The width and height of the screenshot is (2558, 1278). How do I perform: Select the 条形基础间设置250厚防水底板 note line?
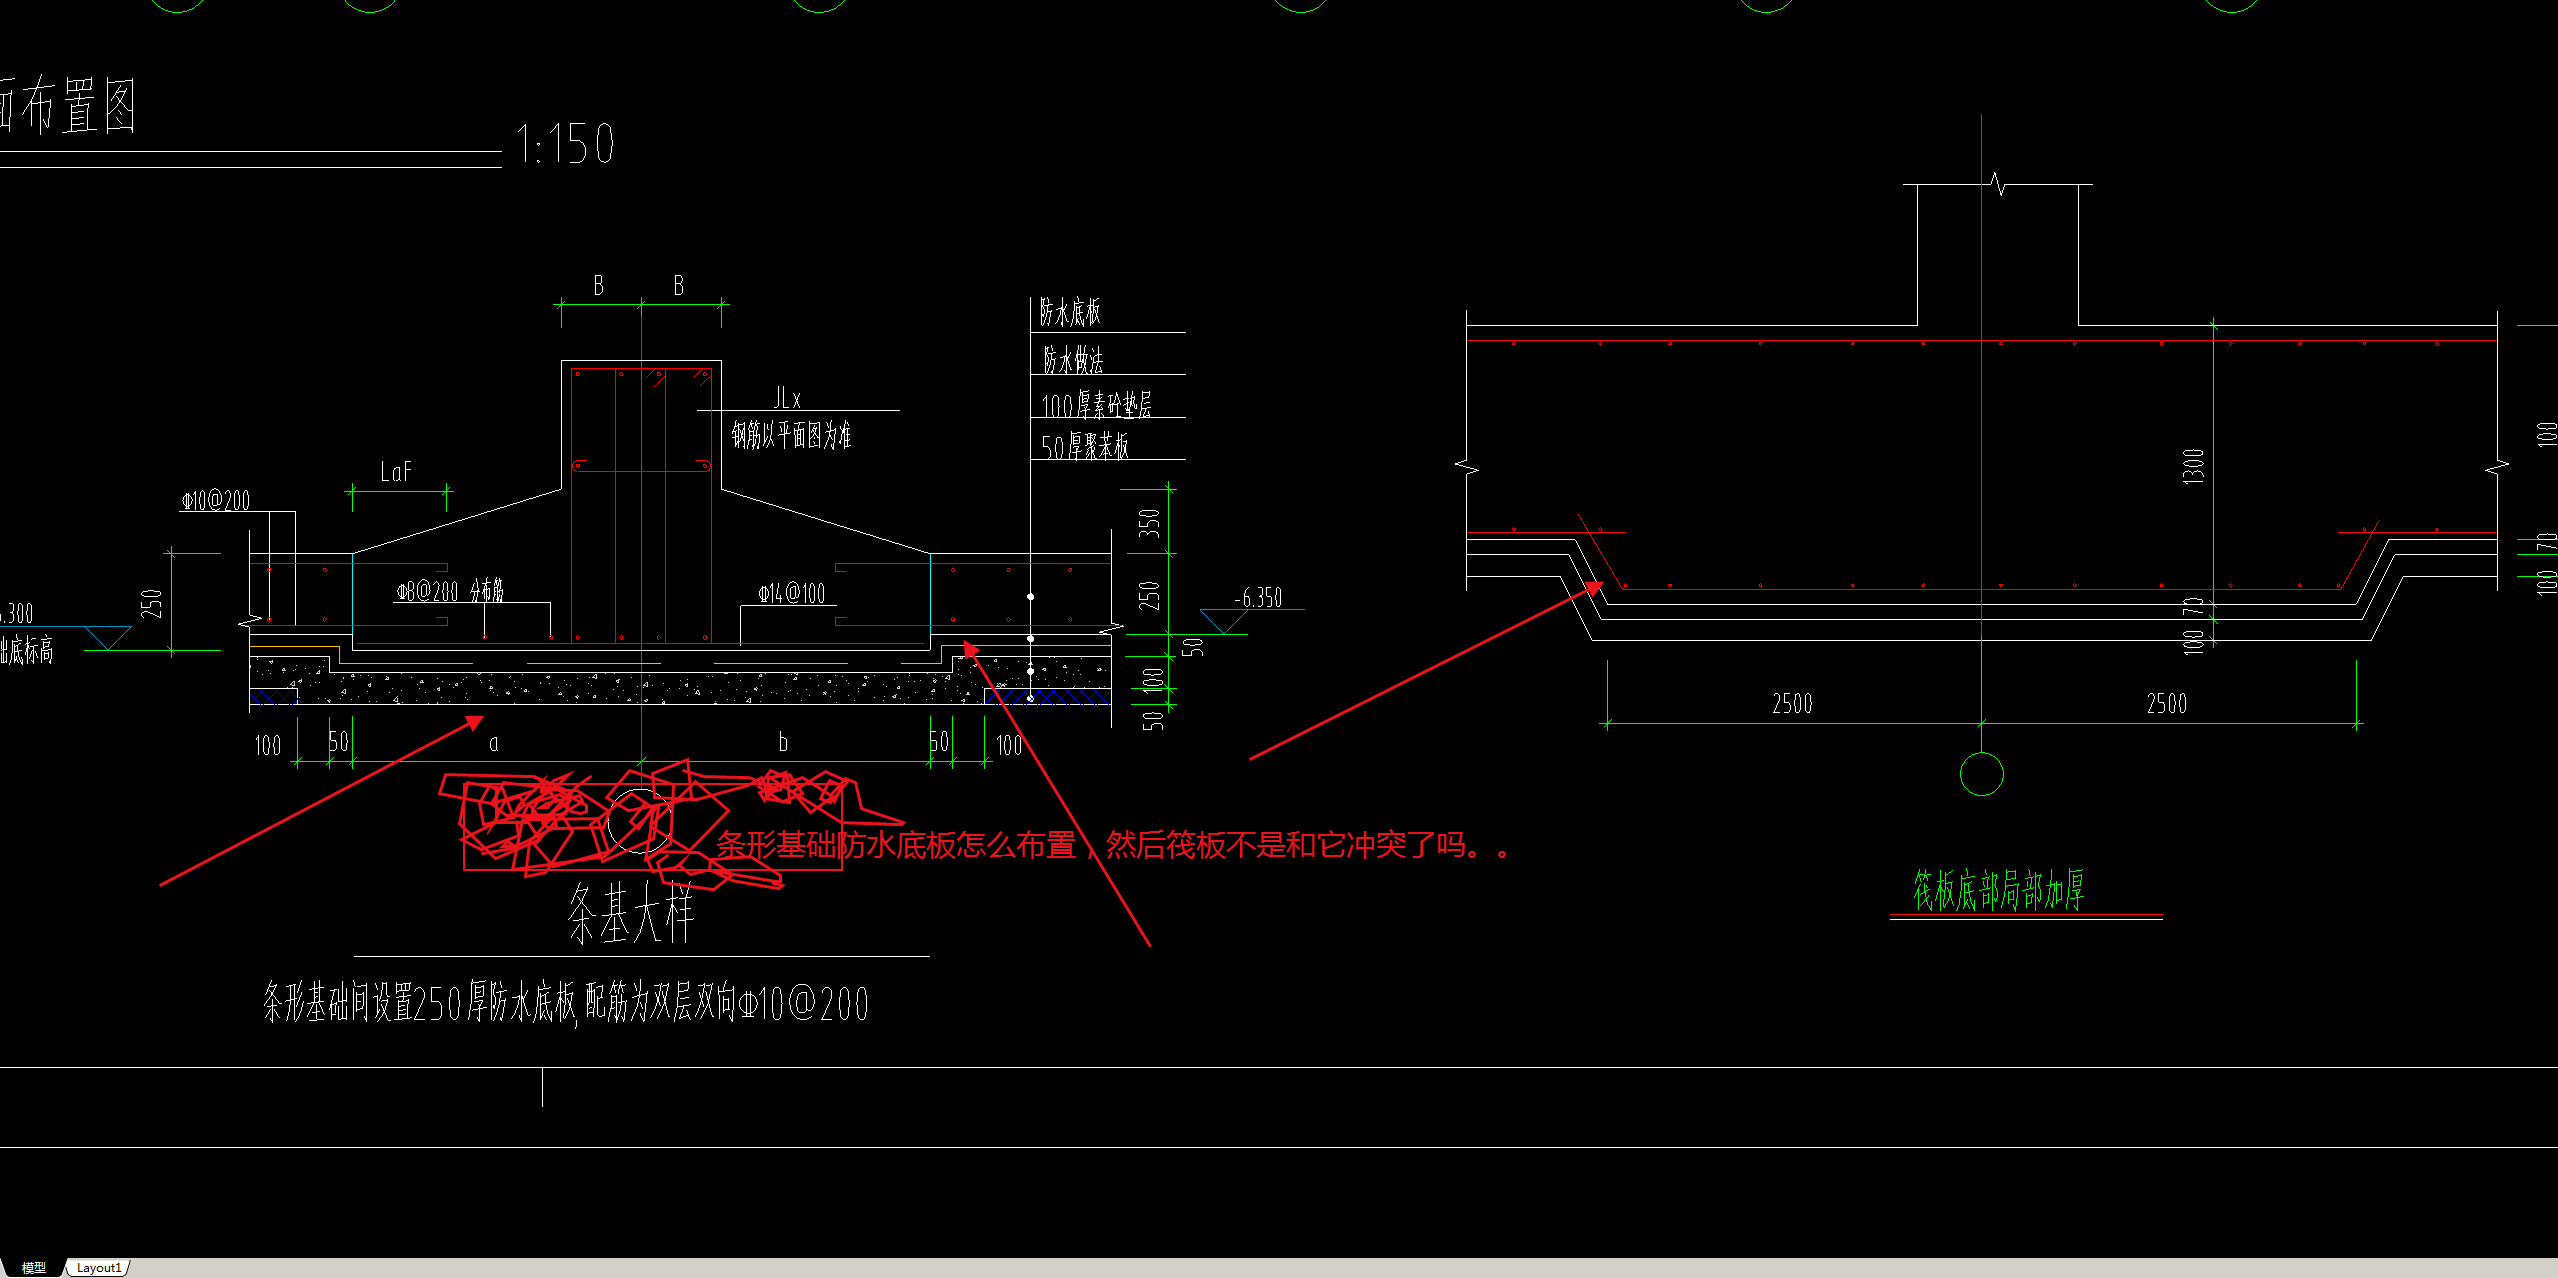pos(566,1002)
